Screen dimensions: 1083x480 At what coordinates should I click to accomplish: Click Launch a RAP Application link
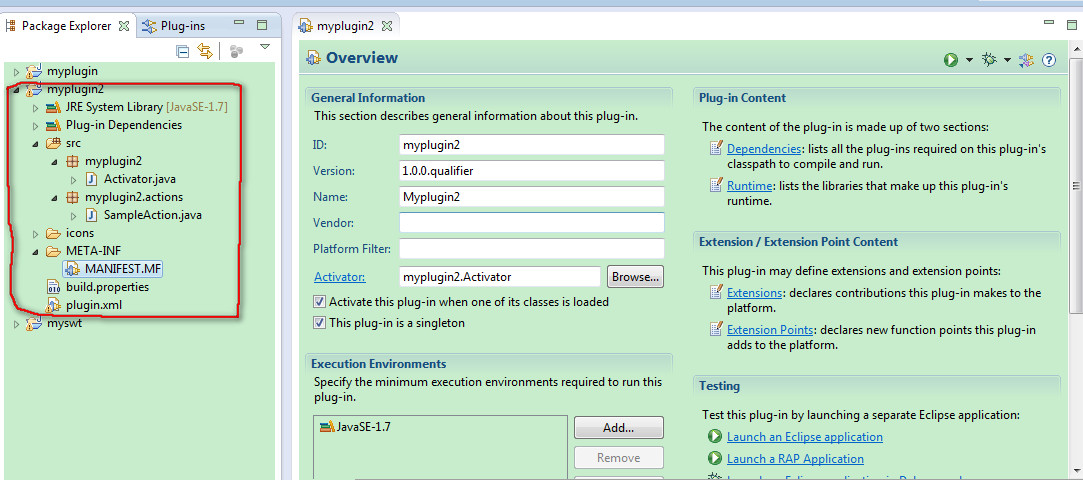tap(795, 459)
